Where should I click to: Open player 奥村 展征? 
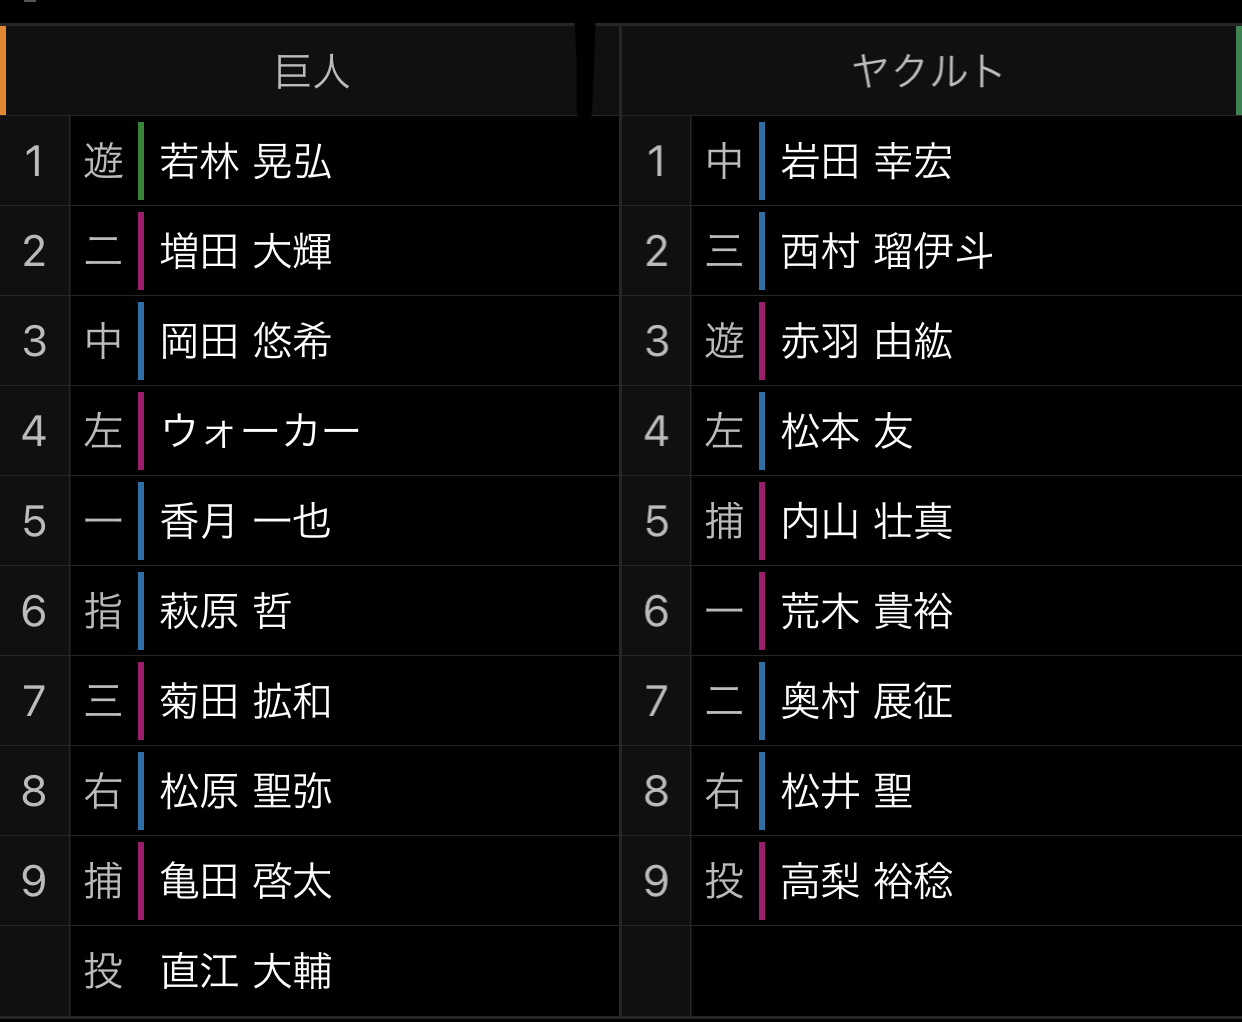pos(867,701)
